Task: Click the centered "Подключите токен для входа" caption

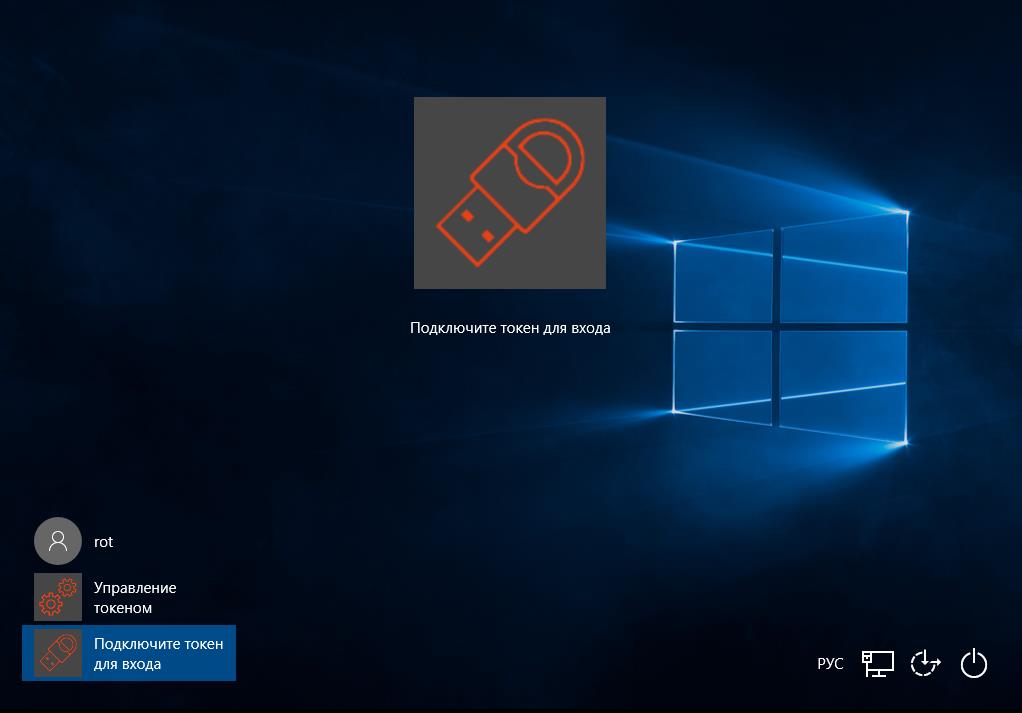Action: click(510, 328)
